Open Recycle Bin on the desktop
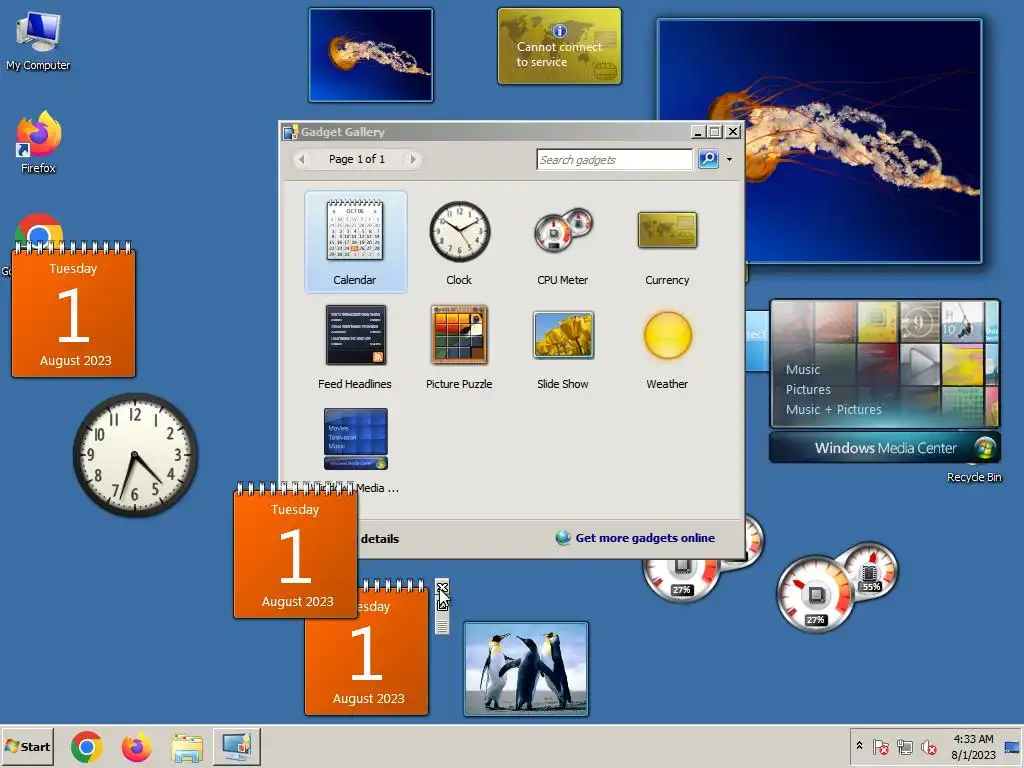The width and height of the screenshot is (1024, 768). (x=974, y=477)
